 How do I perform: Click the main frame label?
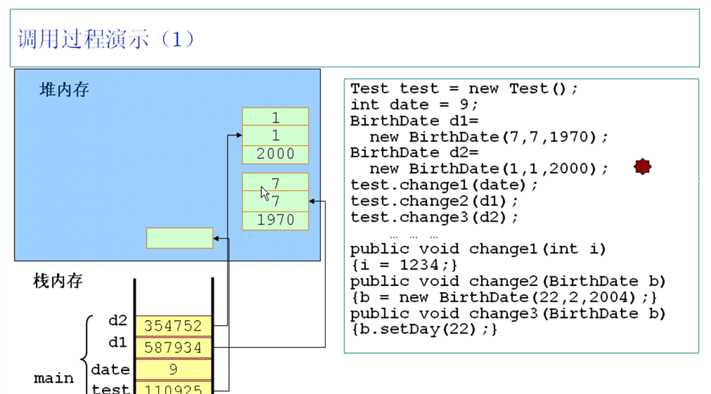[54, 378]
